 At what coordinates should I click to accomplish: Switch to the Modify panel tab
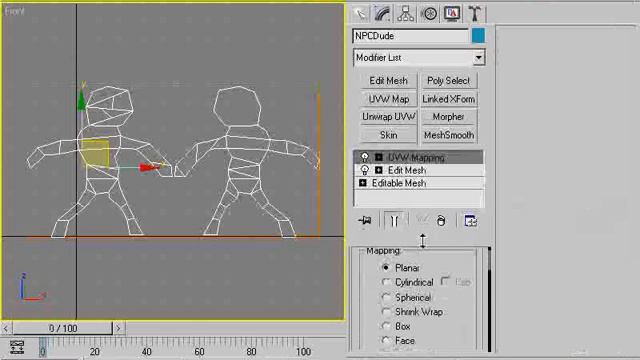[382, 13]
